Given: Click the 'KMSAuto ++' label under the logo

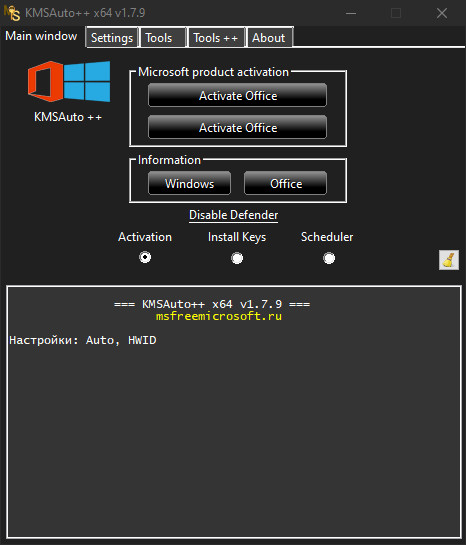Looking at the screenshot, I should pos(68,117).
